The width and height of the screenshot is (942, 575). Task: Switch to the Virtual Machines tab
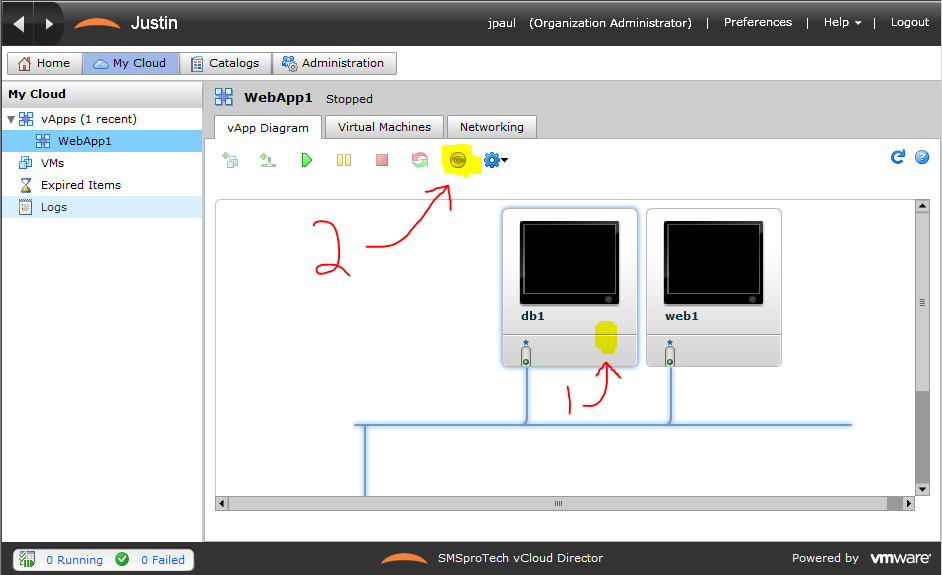pyautogui.click(x=384, y=127)
